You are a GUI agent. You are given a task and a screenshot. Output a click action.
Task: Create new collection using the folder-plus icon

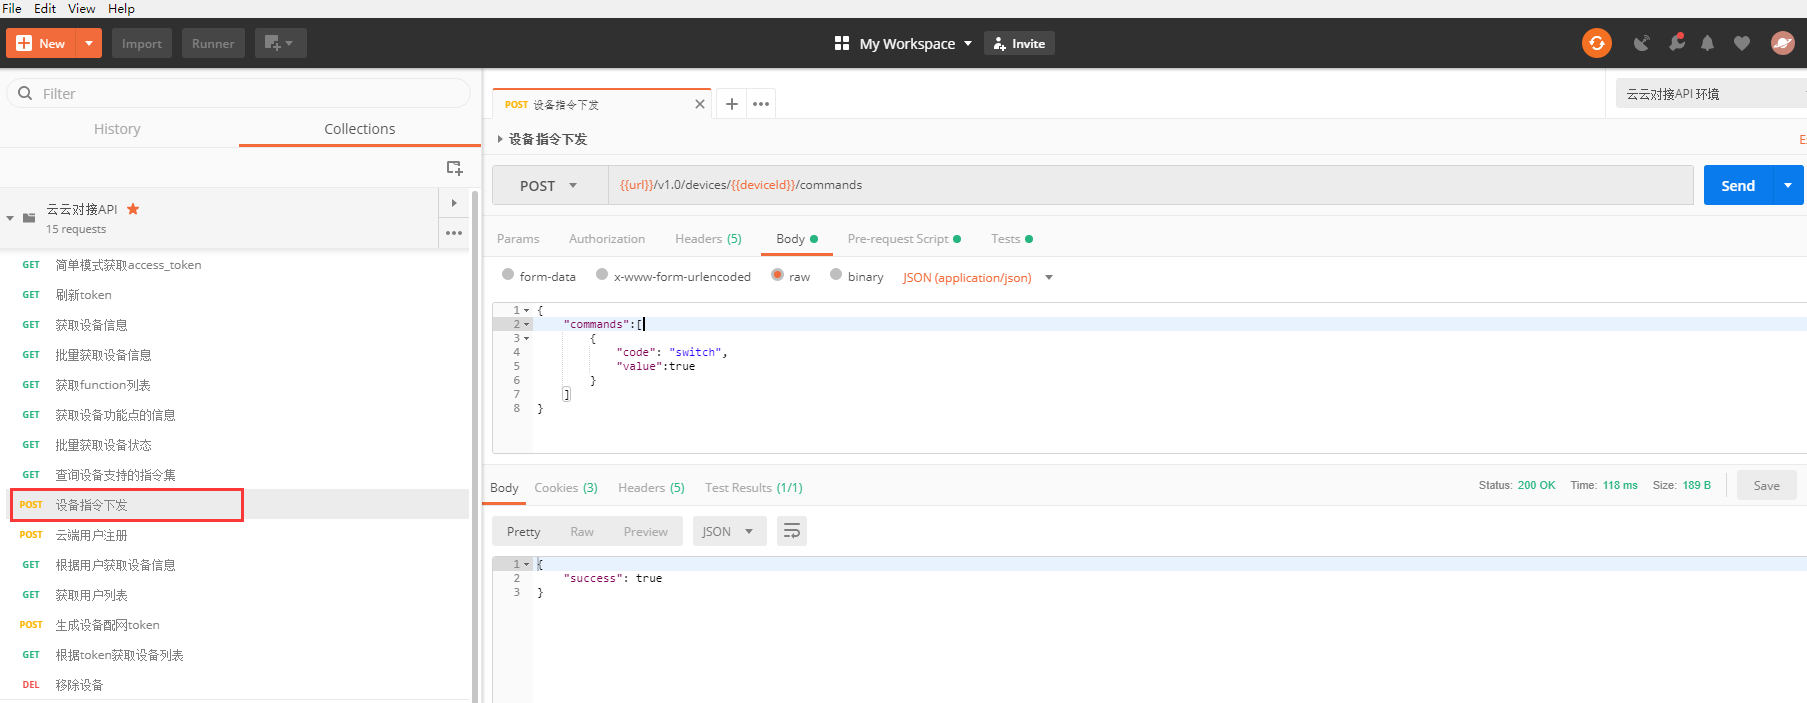pos(454,168)
